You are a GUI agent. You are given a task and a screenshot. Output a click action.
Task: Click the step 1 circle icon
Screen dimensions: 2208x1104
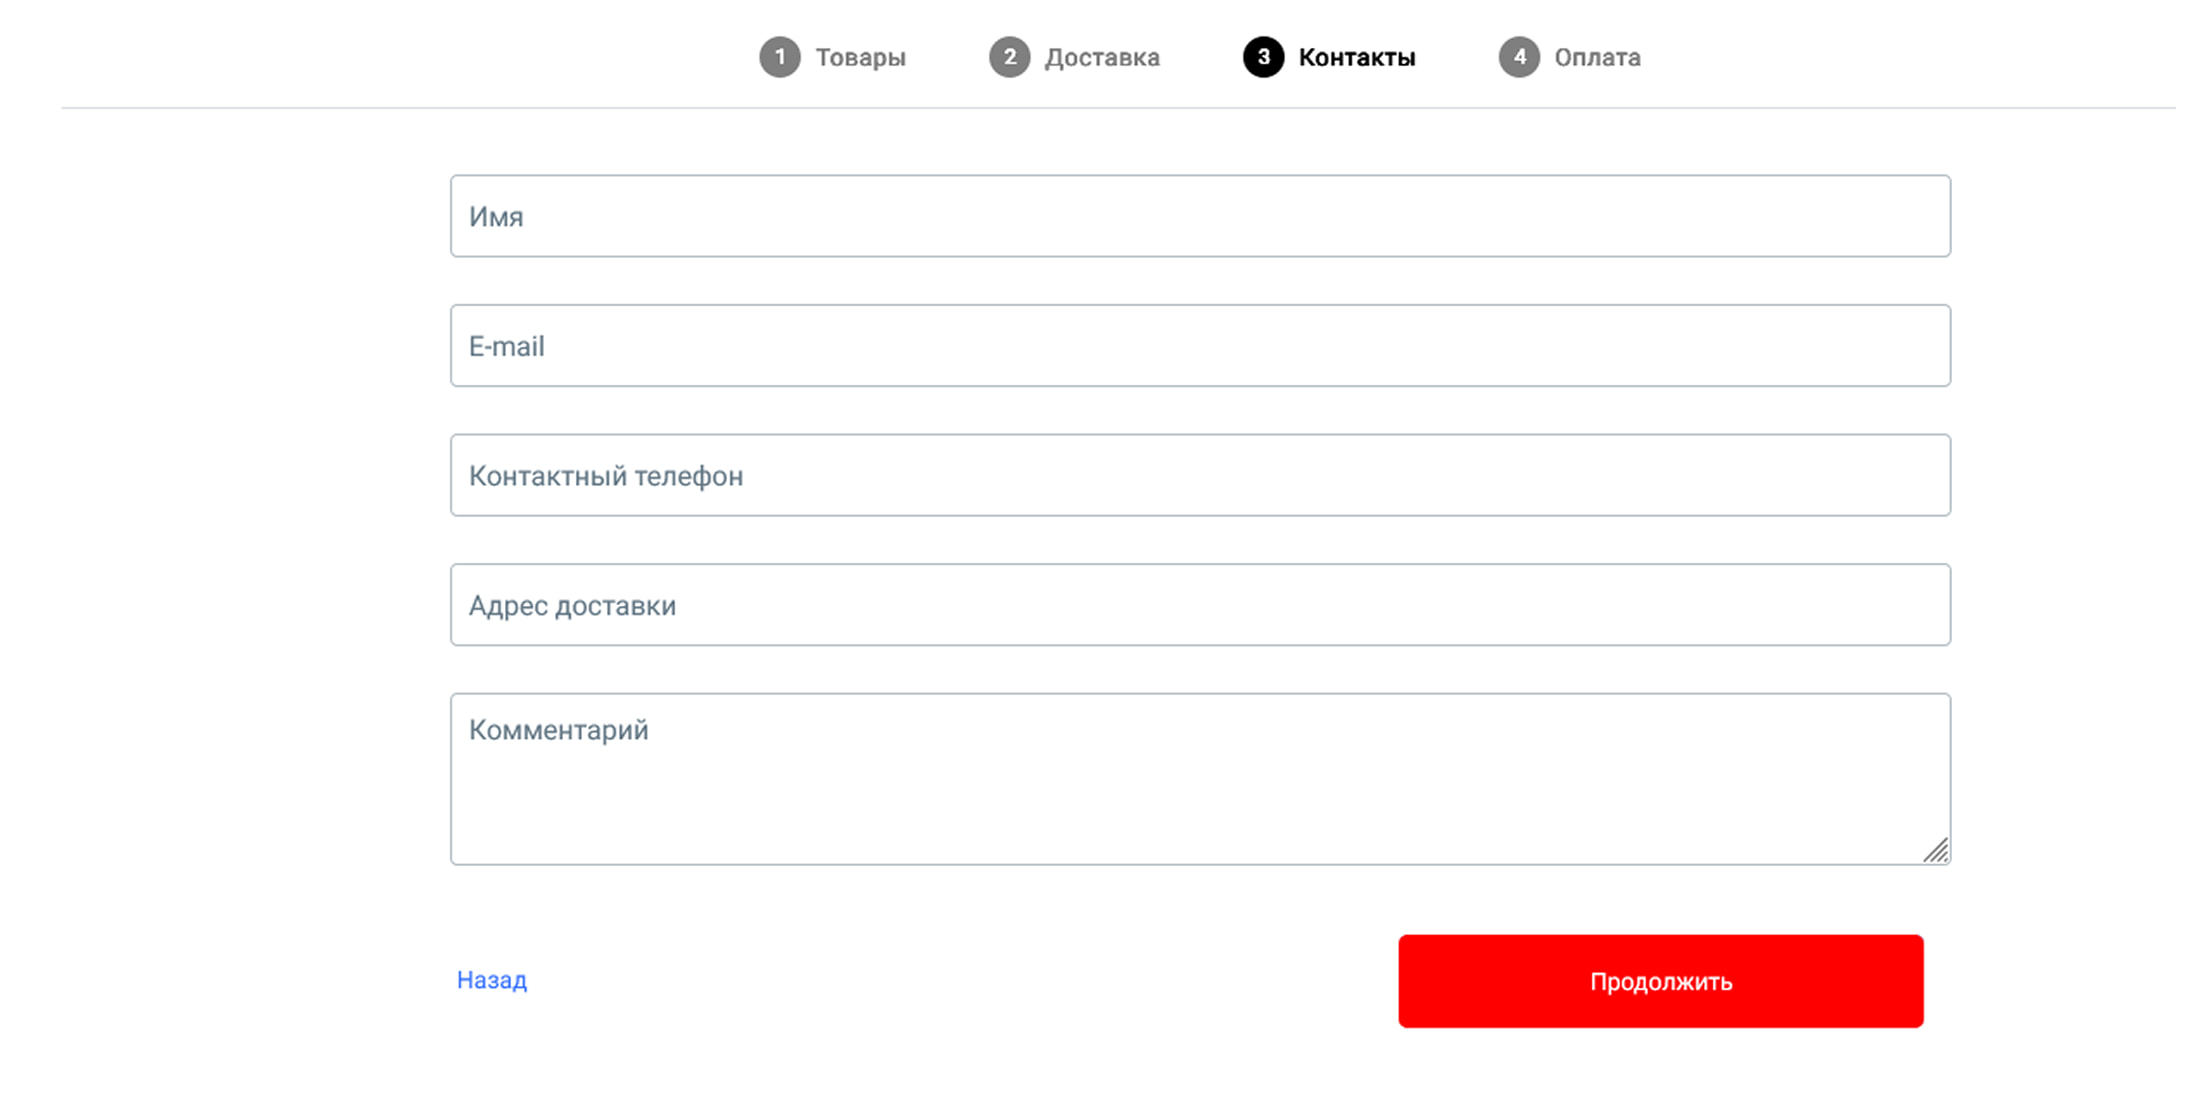pos(780,57)
